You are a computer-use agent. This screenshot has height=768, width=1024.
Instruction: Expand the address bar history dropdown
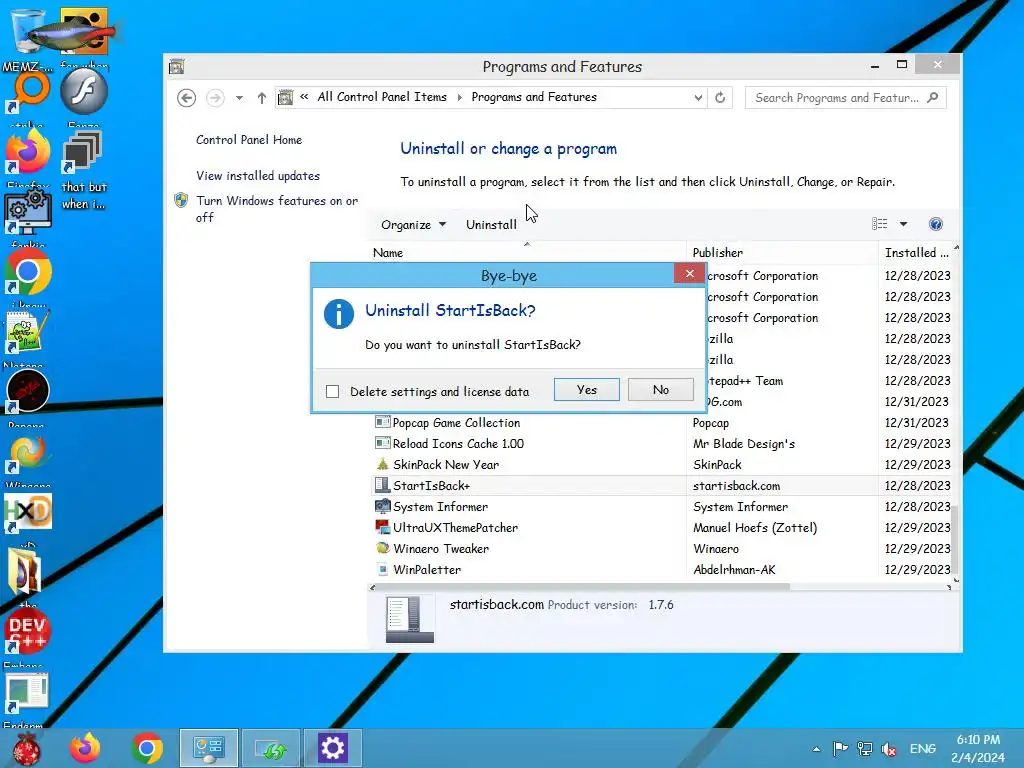pos(698,98)
